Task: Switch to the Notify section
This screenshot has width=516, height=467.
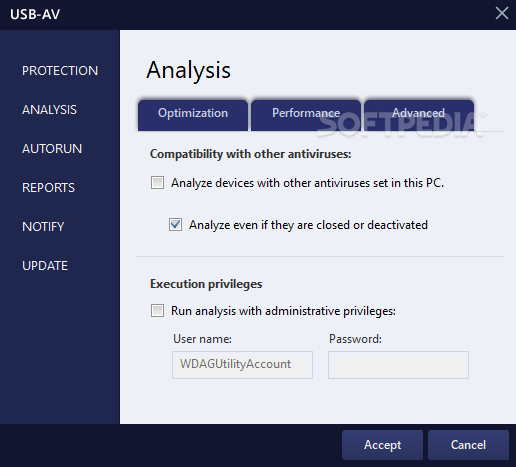Action: pyautogui.click(x=43, y=227)
